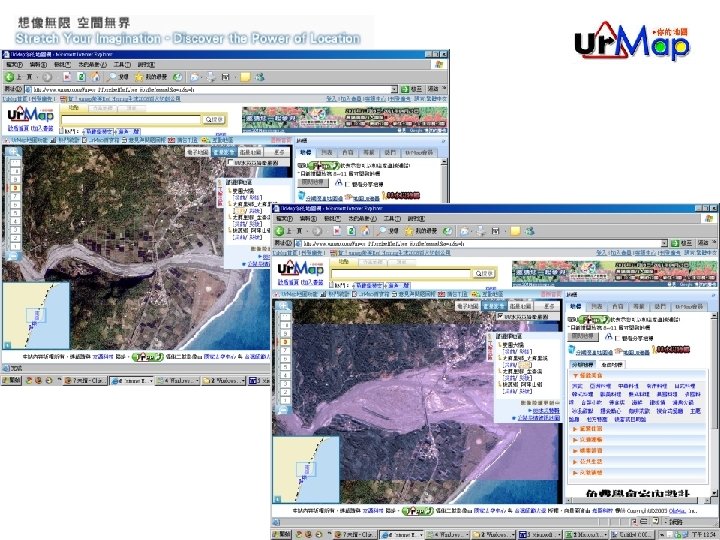The height and width of the screenshot is (540, 720).
Task: Click the yellow note icon in front browser toolbar
Action: point(515,231)
